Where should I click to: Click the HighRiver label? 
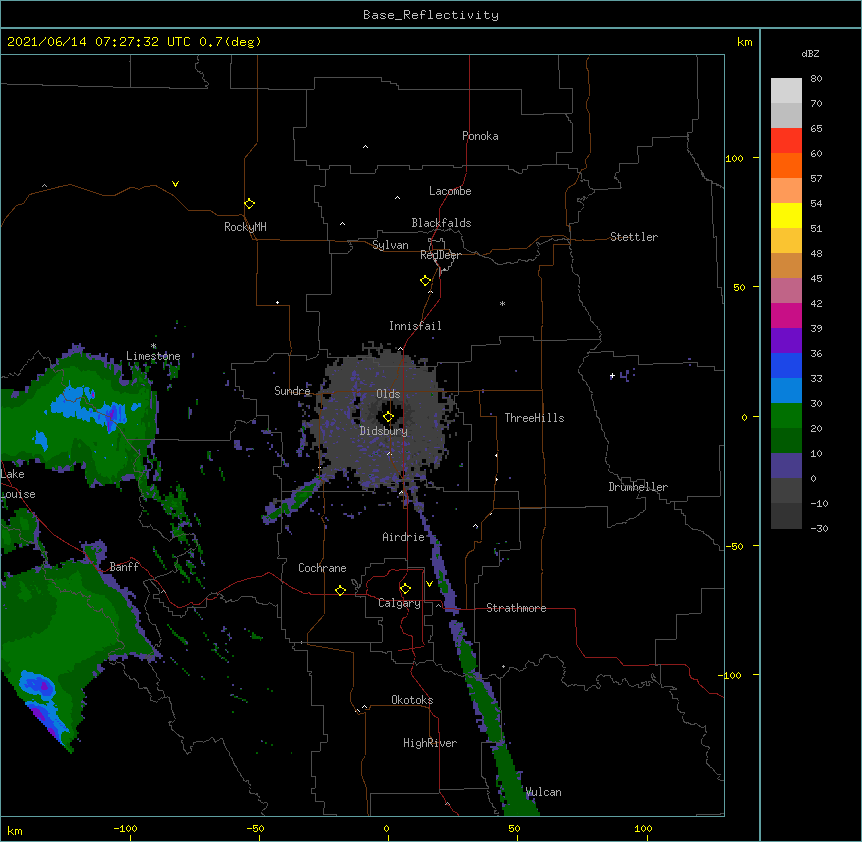pos(430,743)
